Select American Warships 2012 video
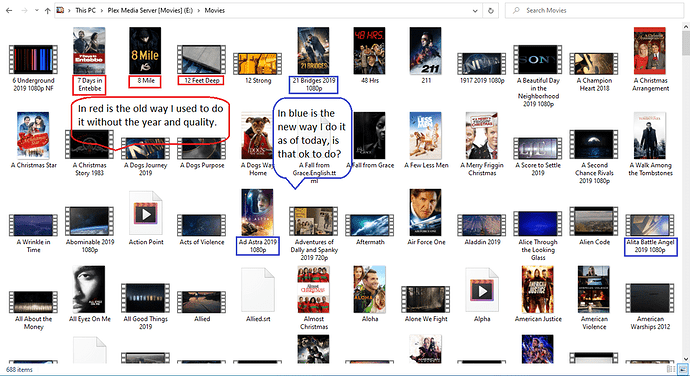The width and height of the screenshot is (690, 376). [x=650, y=298]
